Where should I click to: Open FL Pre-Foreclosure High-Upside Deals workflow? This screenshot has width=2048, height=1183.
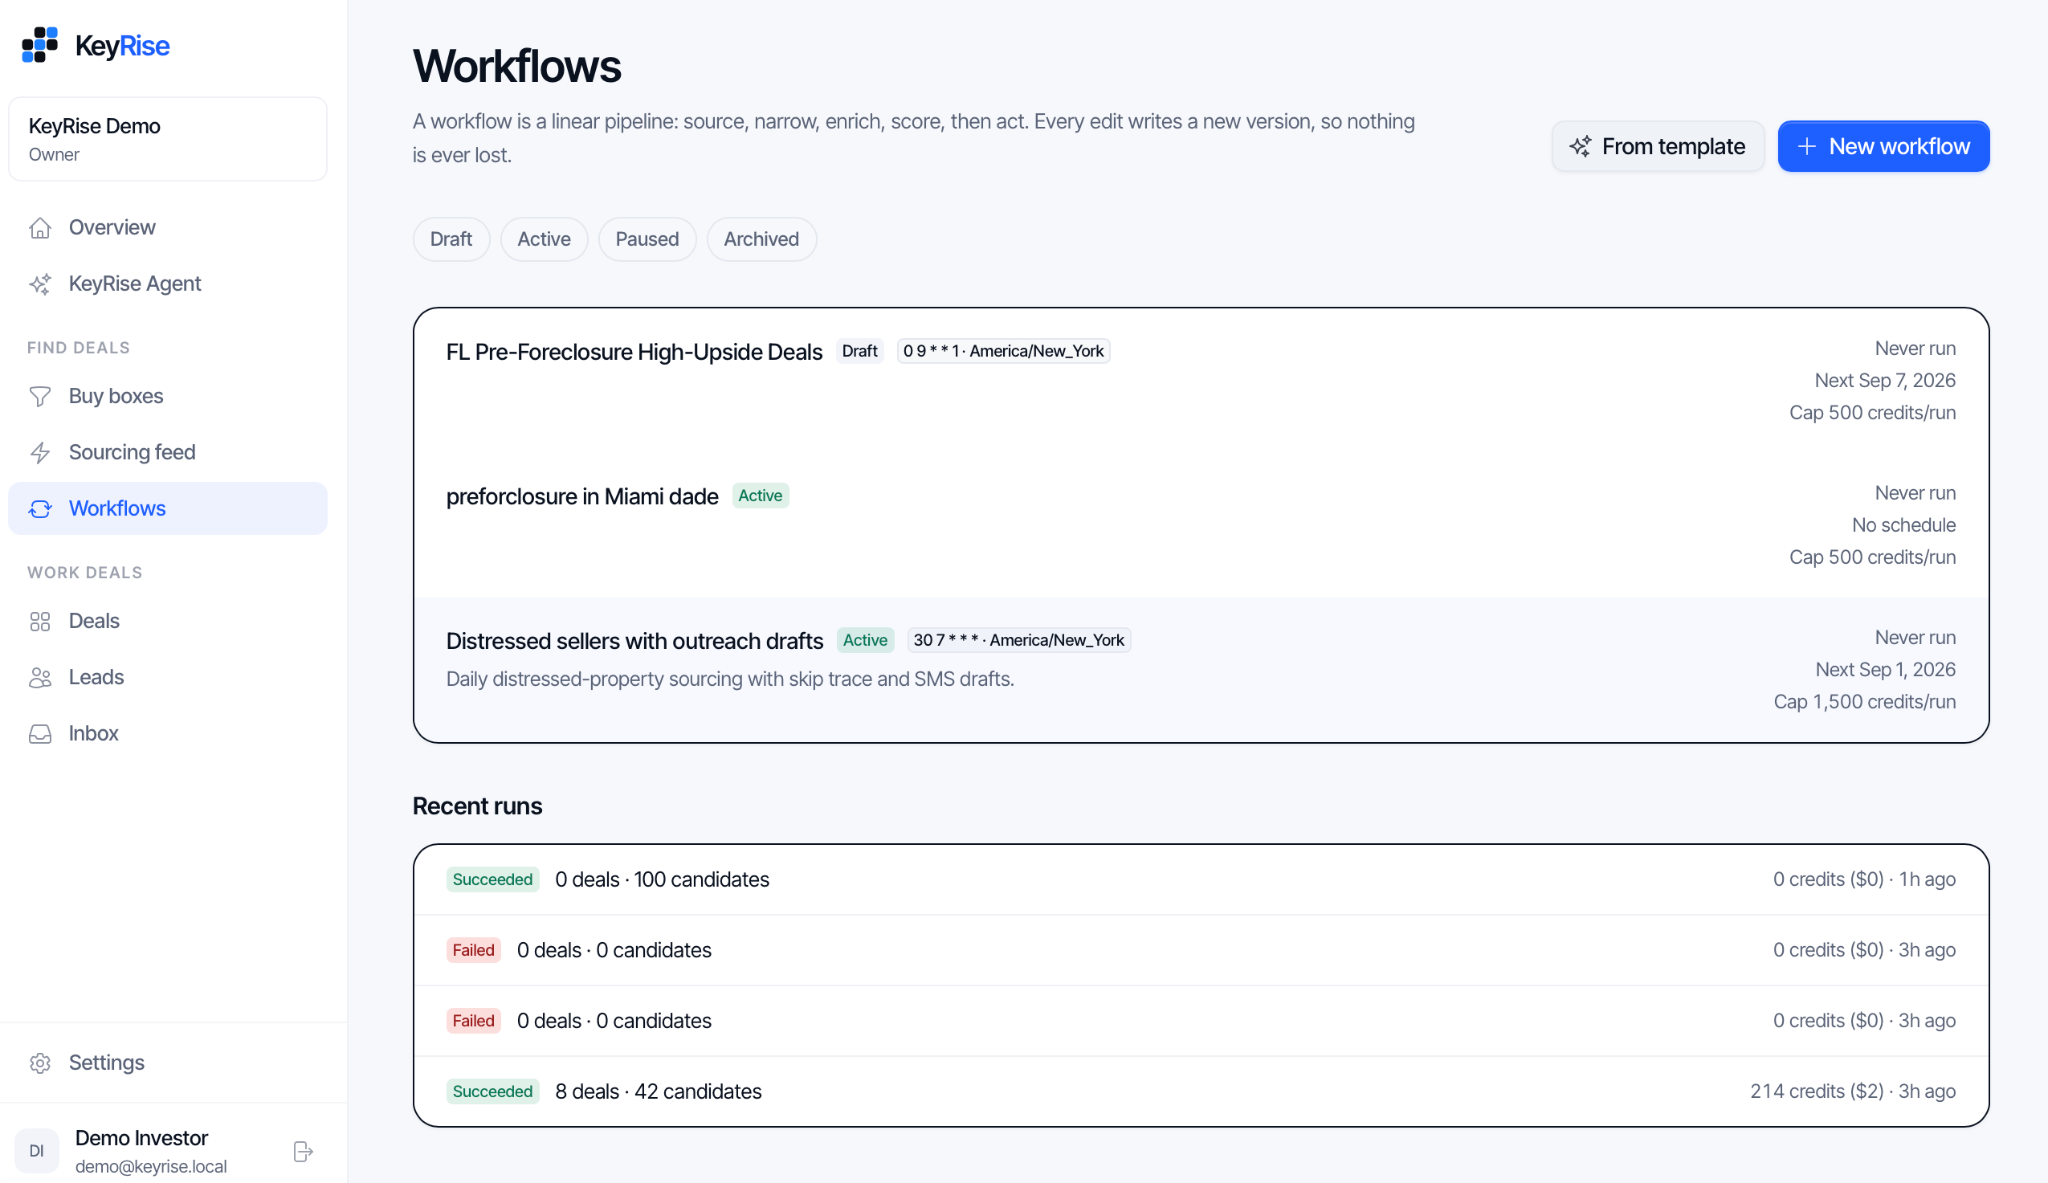(1201, 381)
